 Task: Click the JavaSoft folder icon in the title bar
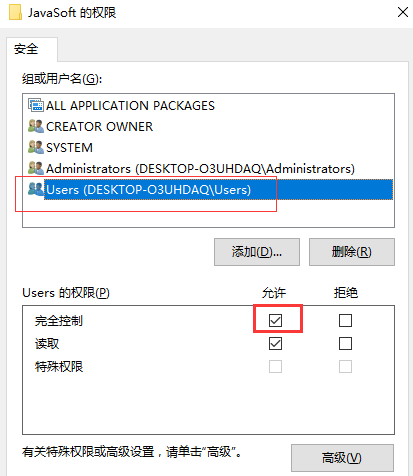(x=15, y=12)
